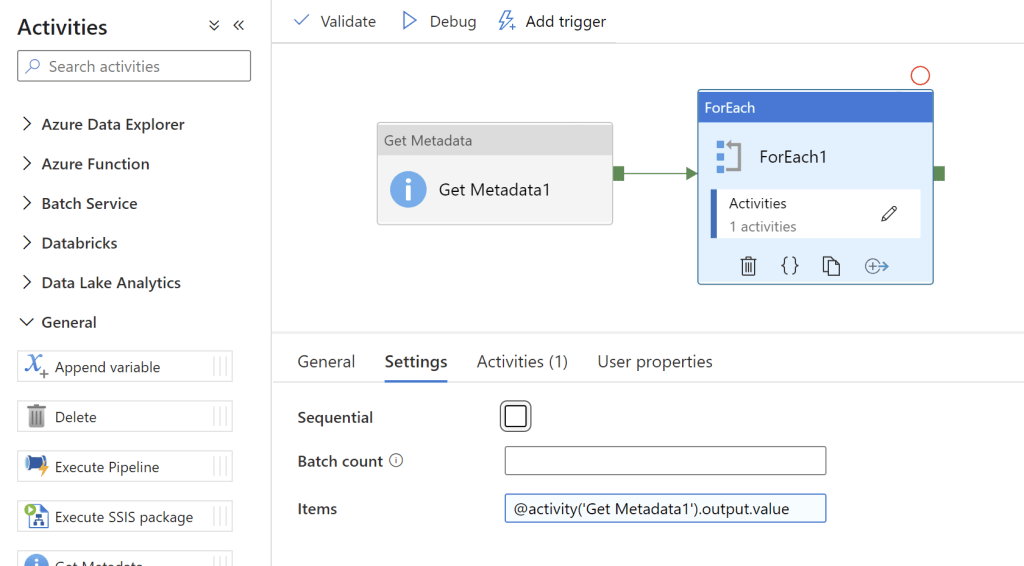Open the Activities (1) tab

coord(522,362)
